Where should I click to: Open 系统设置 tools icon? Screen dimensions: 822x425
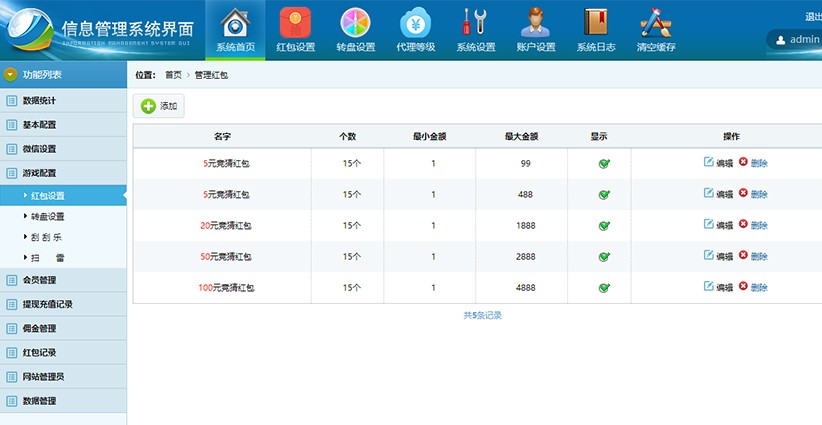pyautogui.click(x=476, y=24)
